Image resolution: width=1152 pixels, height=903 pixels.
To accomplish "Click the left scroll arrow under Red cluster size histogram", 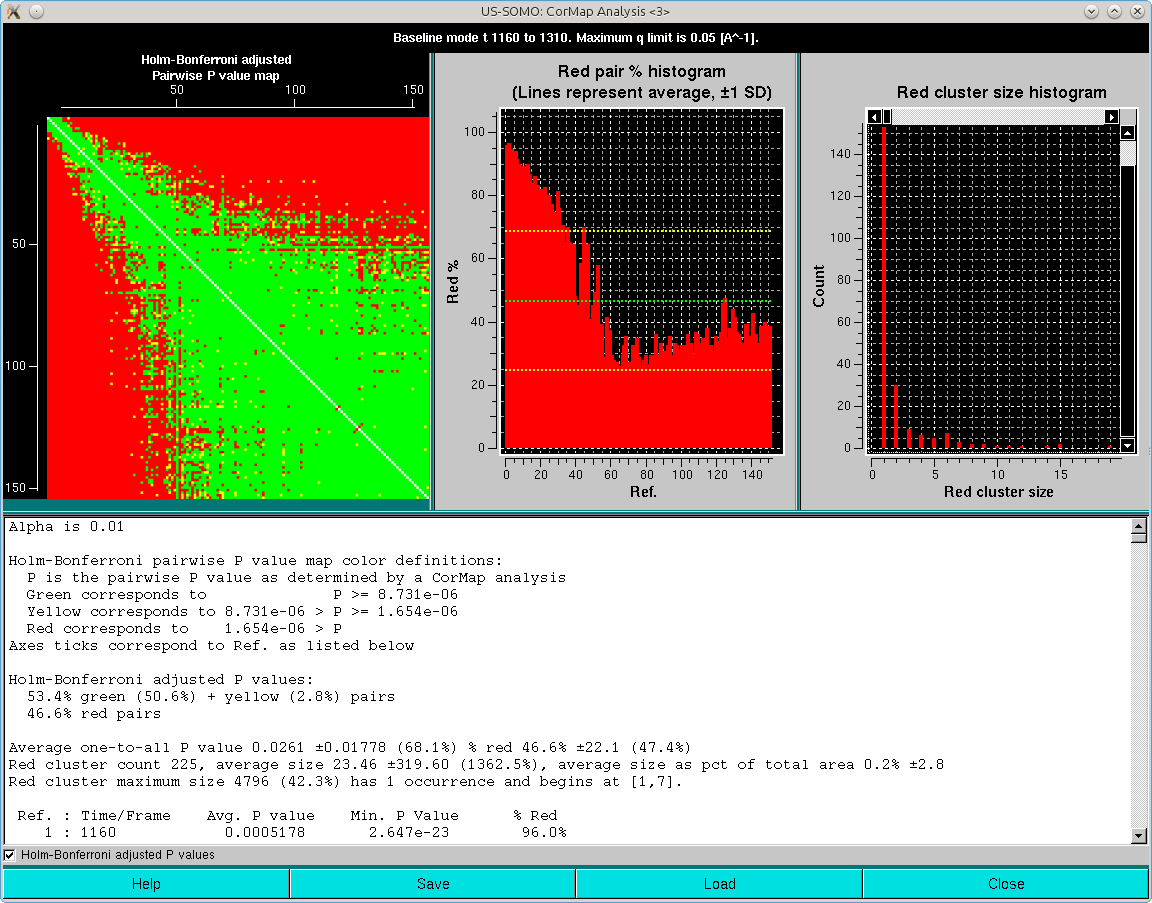I will 876,116.
